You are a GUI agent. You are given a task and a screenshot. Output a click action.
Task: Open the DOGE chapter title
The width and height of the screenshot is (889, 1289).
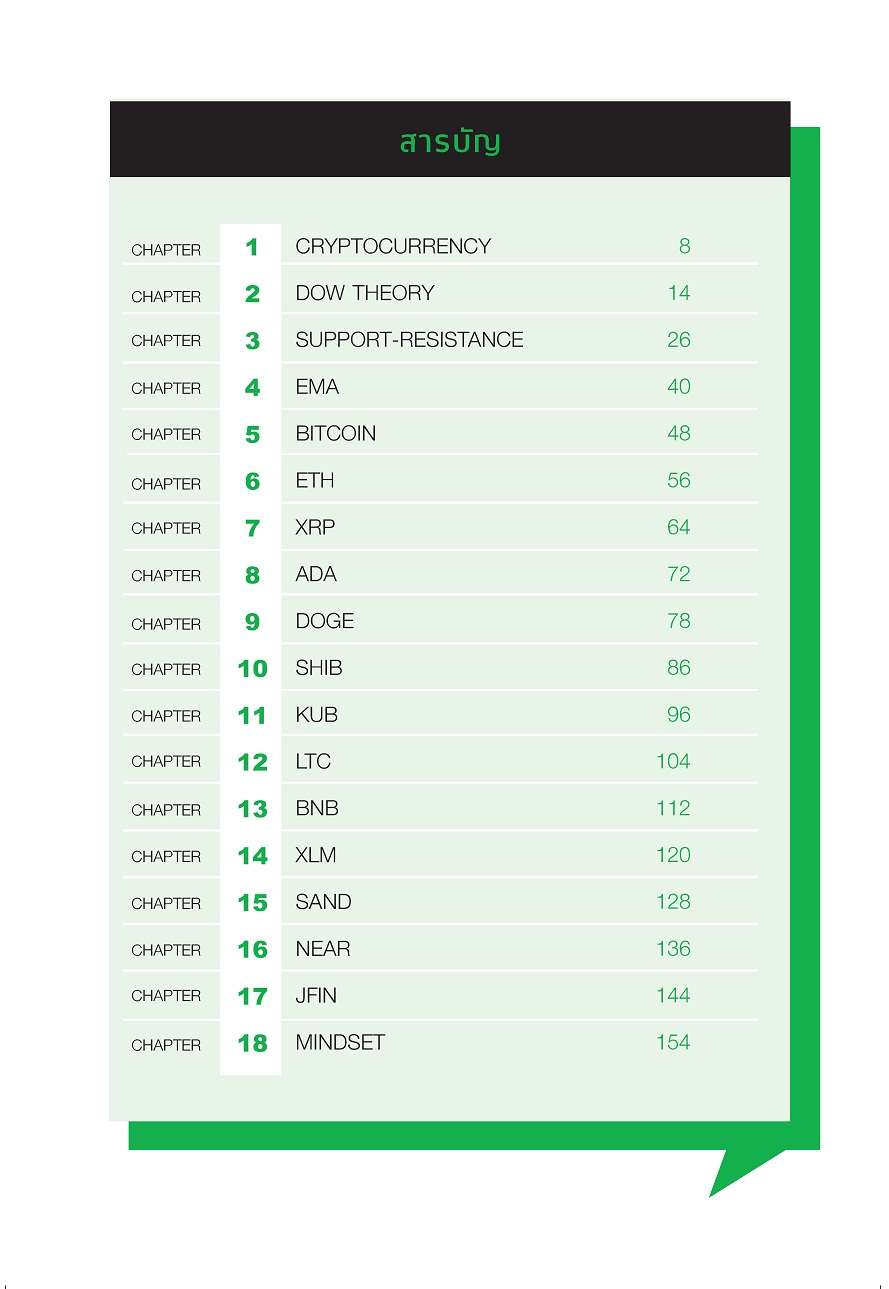point(325,621)
